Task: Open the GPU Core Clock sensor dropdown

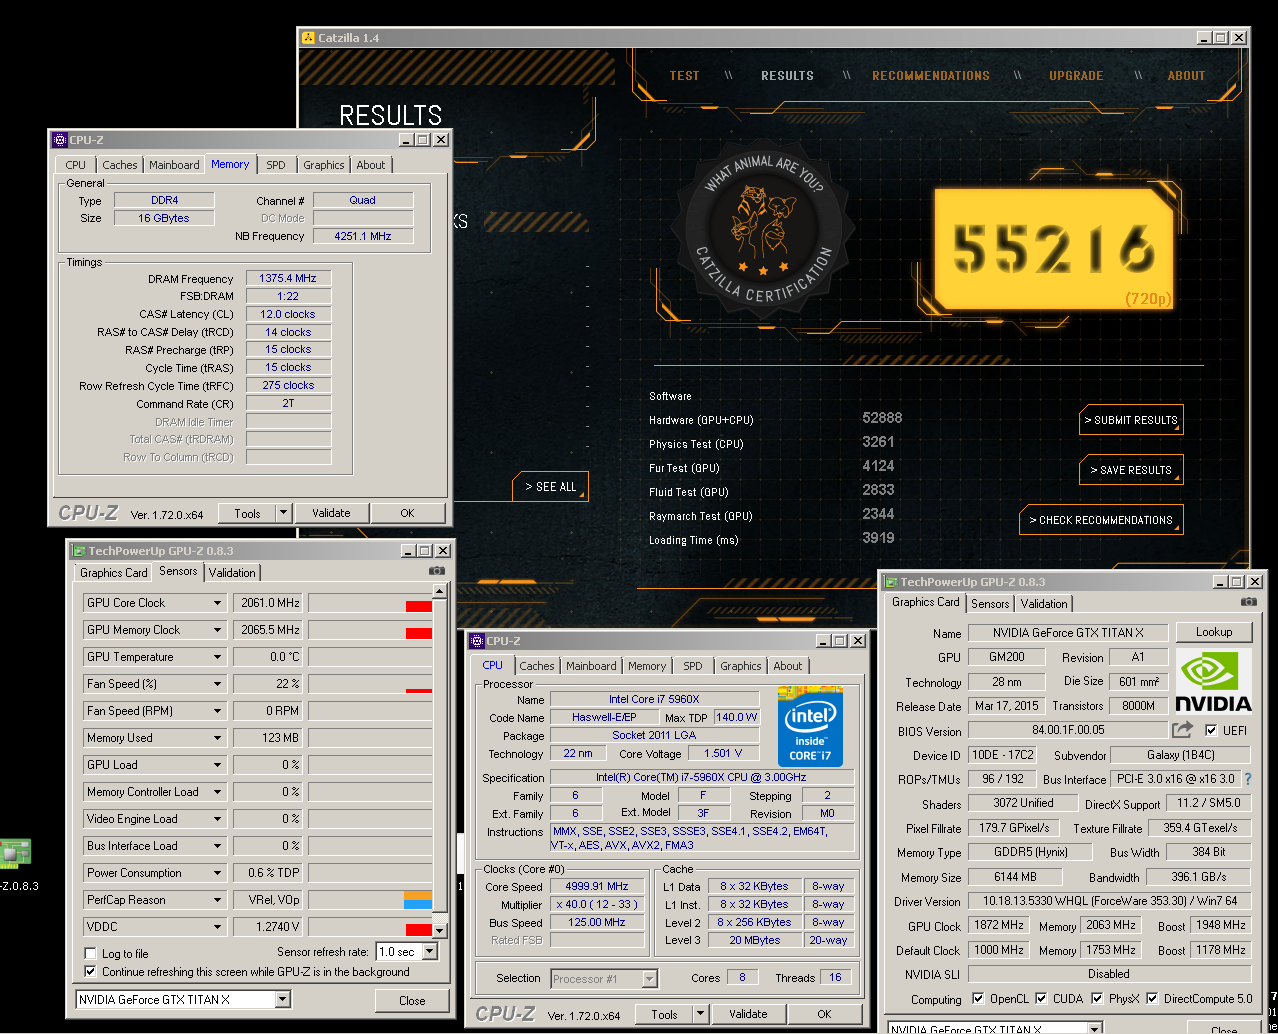Action: [217, 603]
